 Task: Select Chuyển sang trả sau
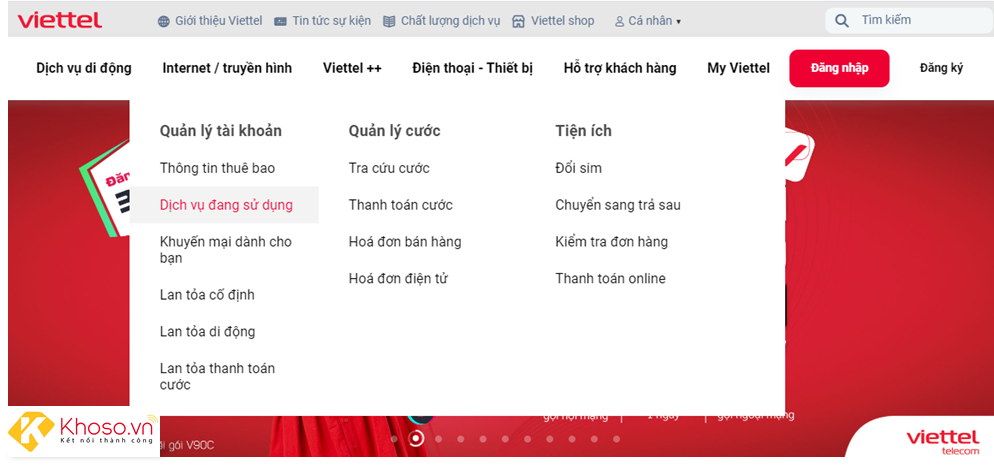tap(618, 205)
